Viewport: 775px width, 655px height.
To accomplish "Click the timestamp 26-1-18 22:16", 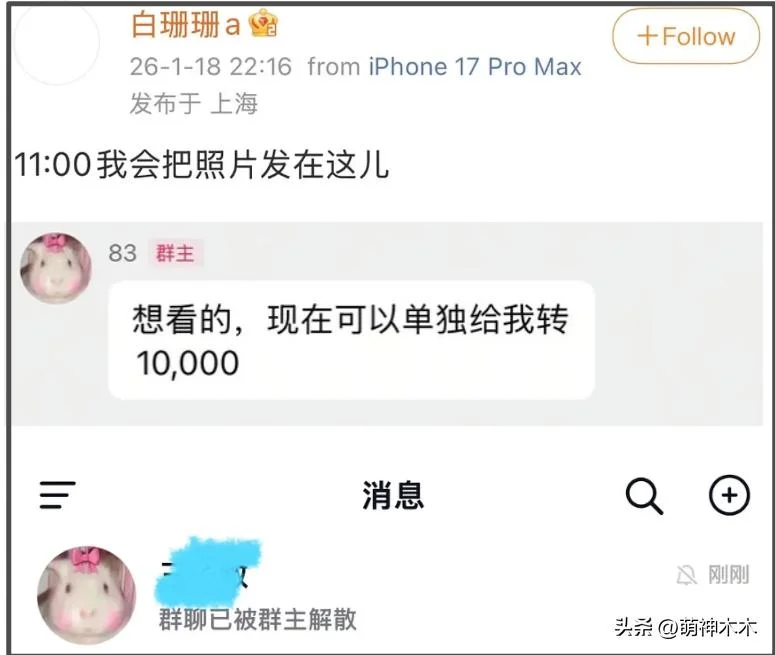I will click(x=211, y=66).
